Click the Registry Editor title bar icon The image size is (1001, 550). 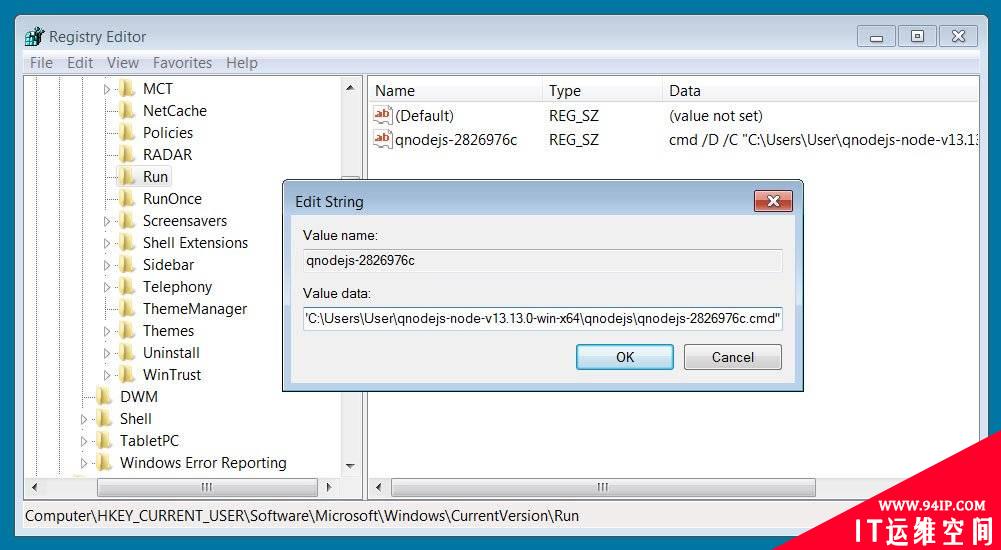point(34,36)
